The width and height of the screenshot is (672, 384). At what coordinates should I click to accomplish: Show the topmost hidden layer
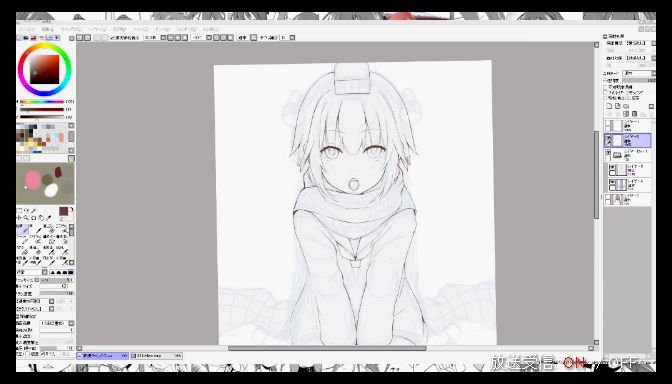click(x=608, y=123)
